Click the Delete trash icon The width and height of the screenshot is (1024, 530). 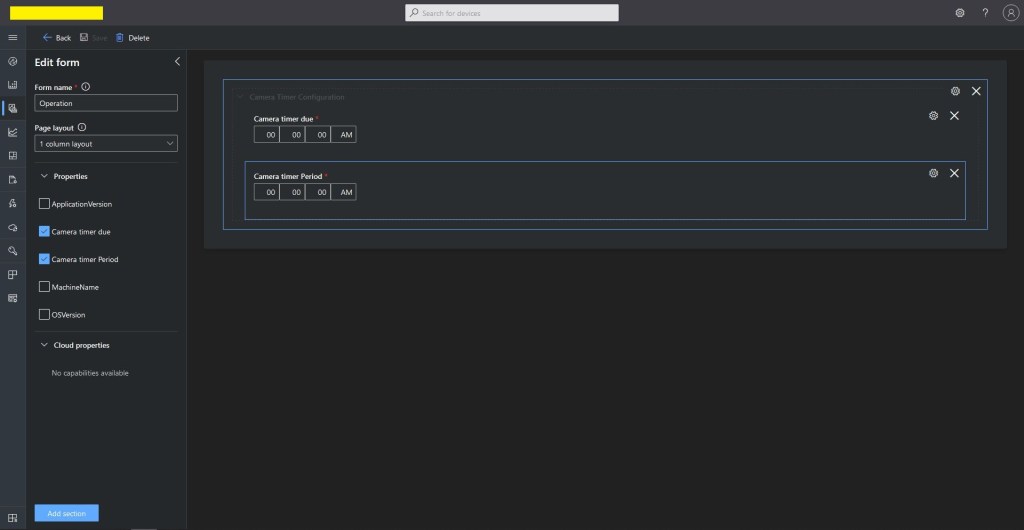[120, 38]
